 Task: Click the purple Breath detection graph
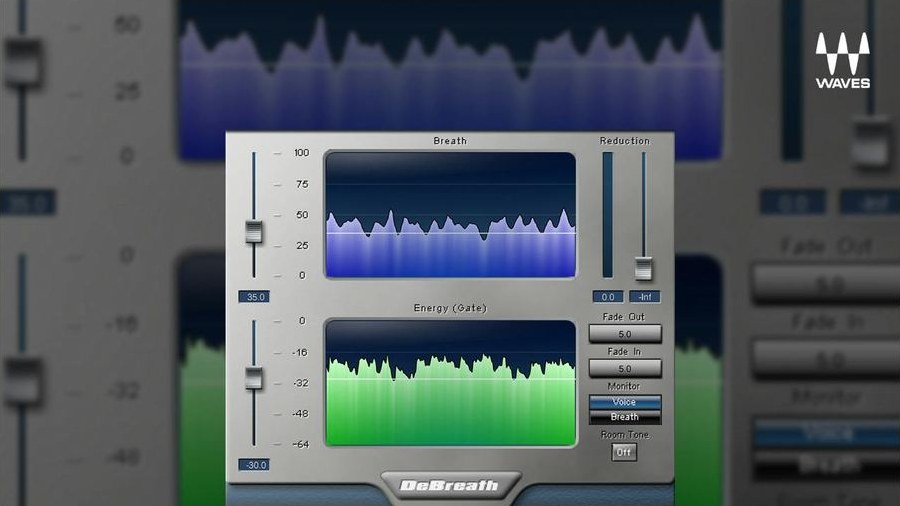[x=450, y=215]
